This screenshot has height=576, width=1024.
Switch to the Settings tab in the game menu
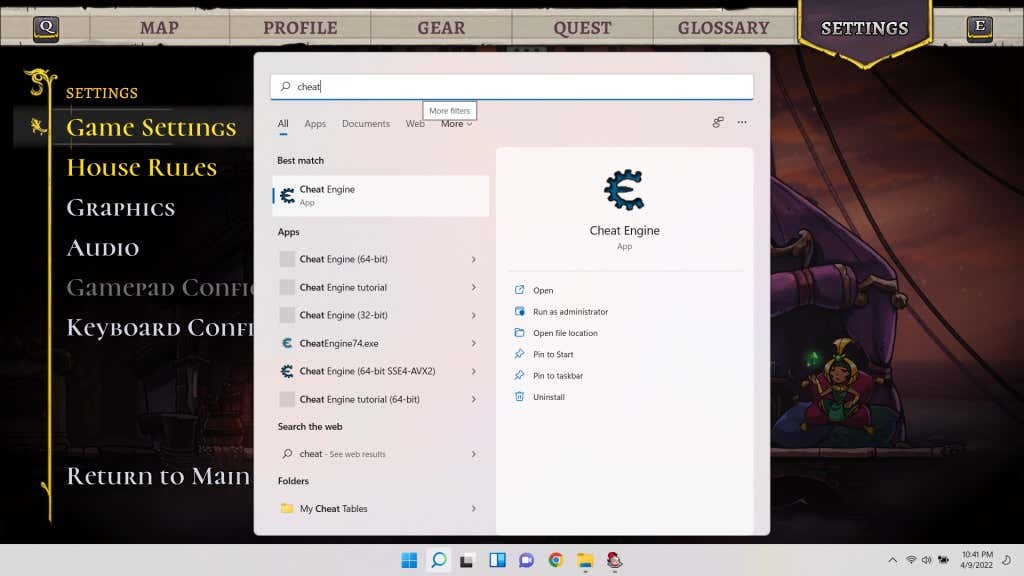pyautogui.click(x=864, y=28)
